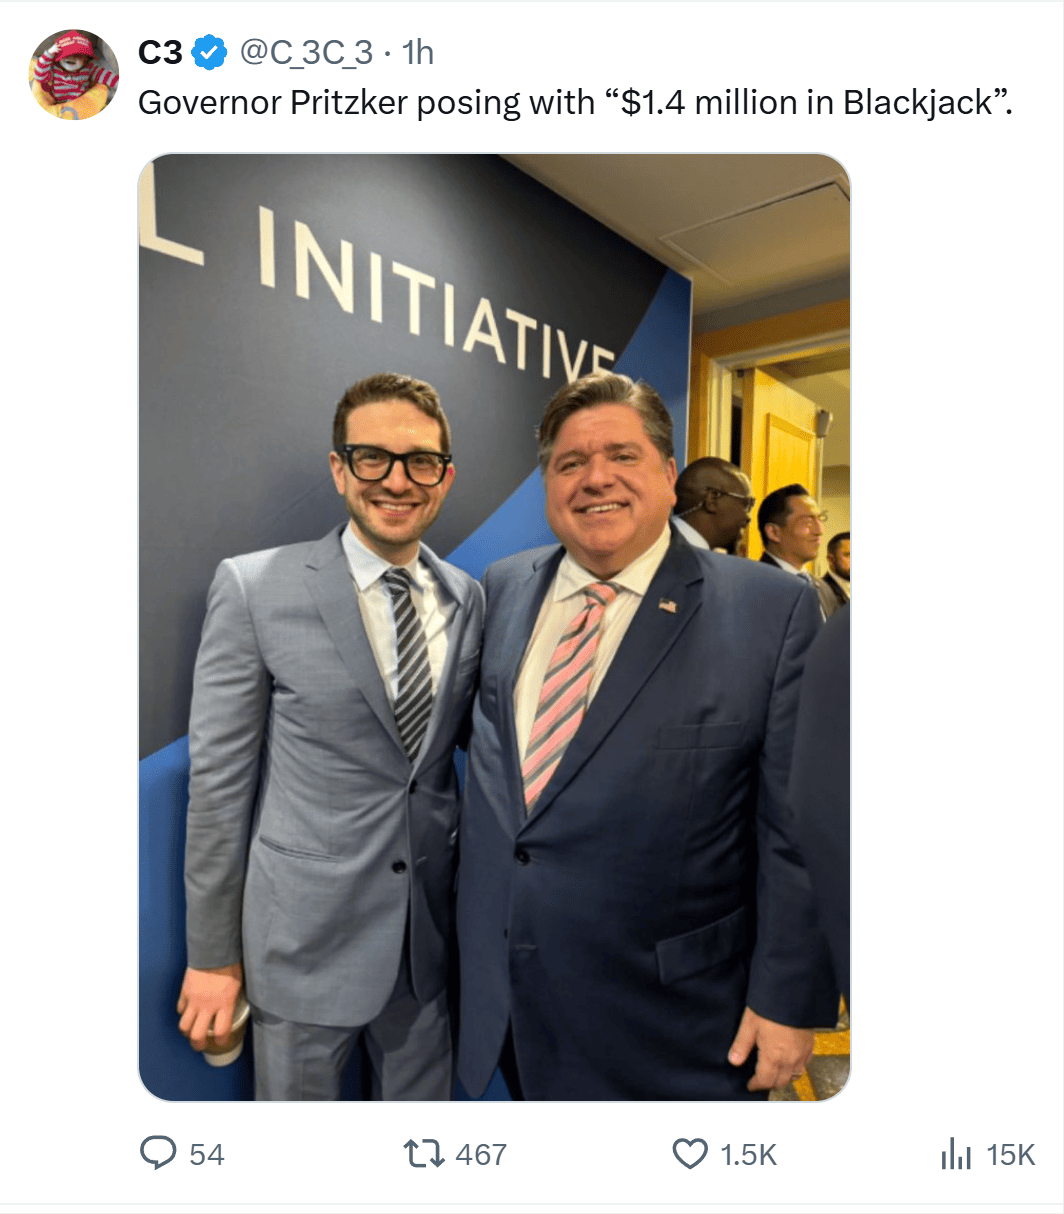The height and width of the screenshot is (1214, 1064).
Task: Click the 1.5K likes count
Action: [748, 1155]
